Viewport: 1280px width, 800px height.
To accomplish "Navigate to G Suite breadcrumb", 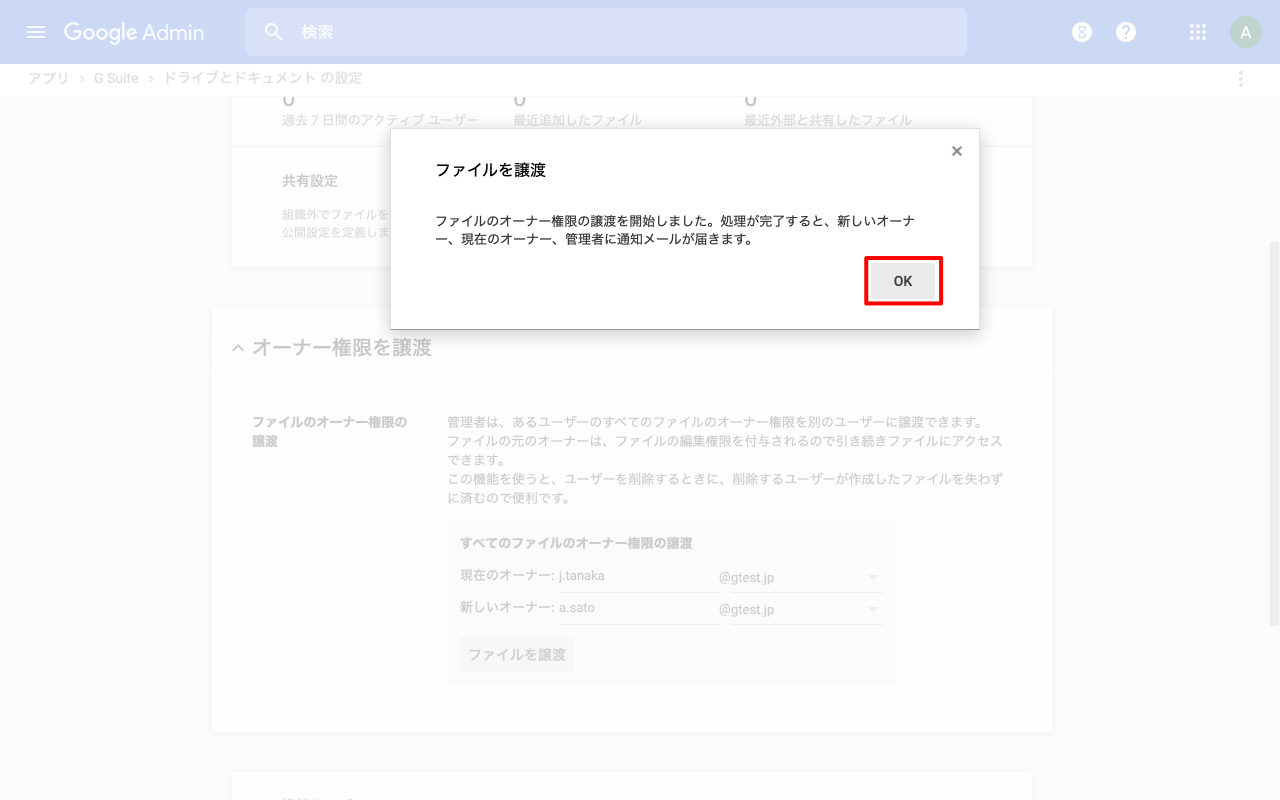I will tap(116, 78).
